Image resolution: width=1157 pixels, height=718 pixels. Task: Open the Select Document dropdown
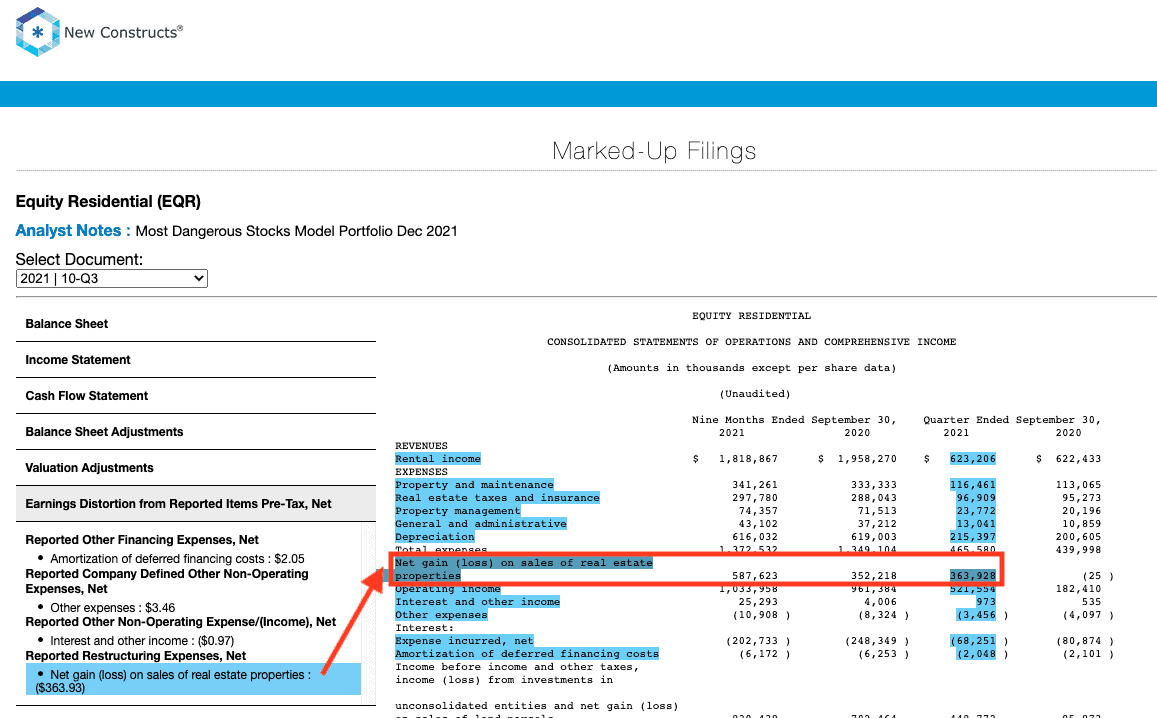pos(111,278)
